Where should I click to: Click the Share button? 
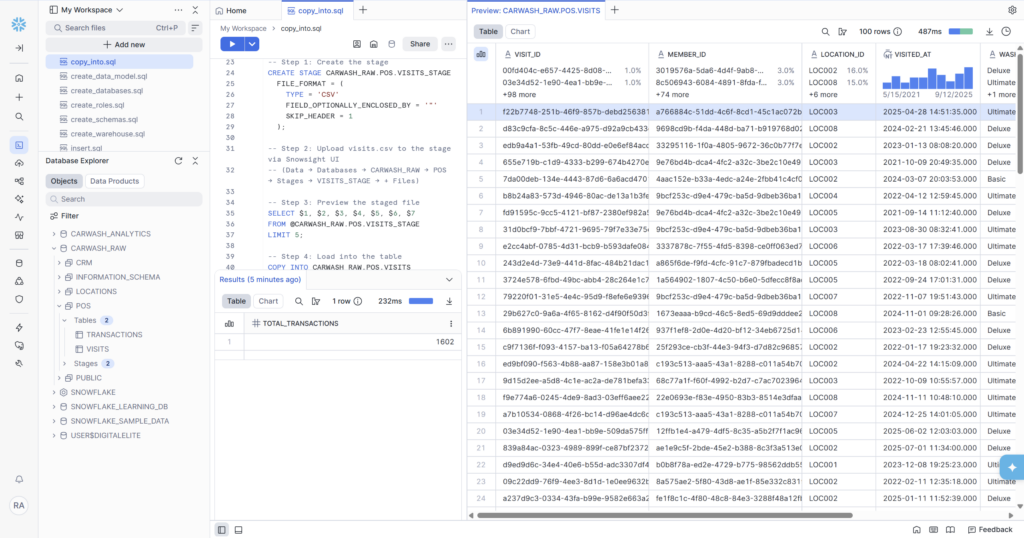pos(420,44)
